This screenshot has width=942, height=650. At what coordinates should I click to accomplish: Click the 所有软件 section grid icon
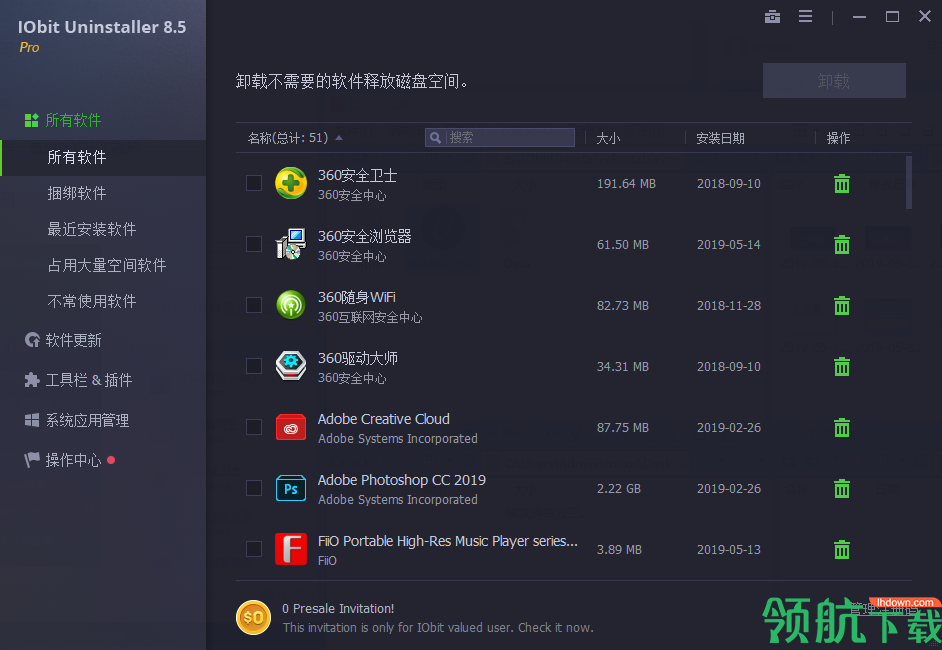coord(31,120)
